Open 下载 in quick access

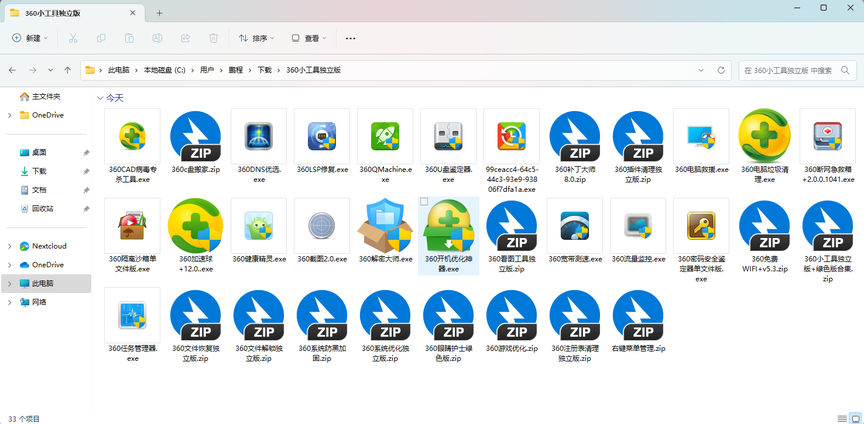39,171
